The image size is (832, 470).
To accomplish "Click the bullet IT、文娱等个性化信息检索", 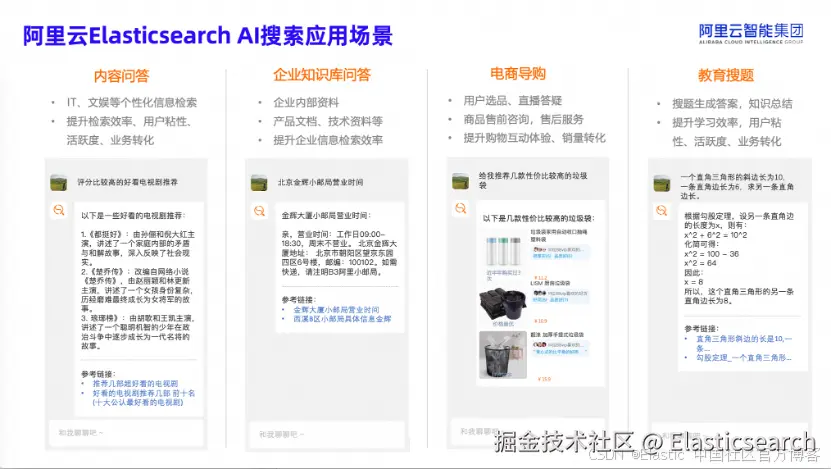I will click(x=132, y=102).
